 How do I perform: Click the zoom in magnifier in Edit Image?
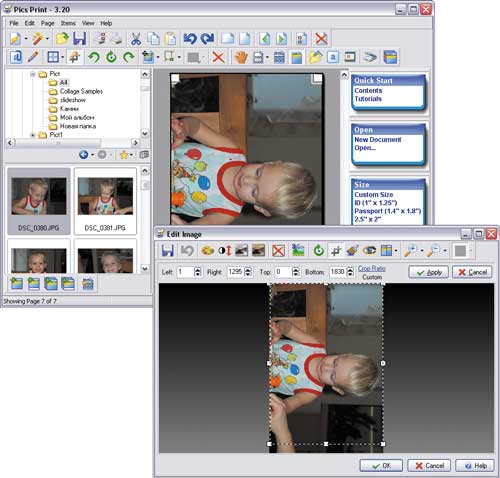(x=410, y=250)
